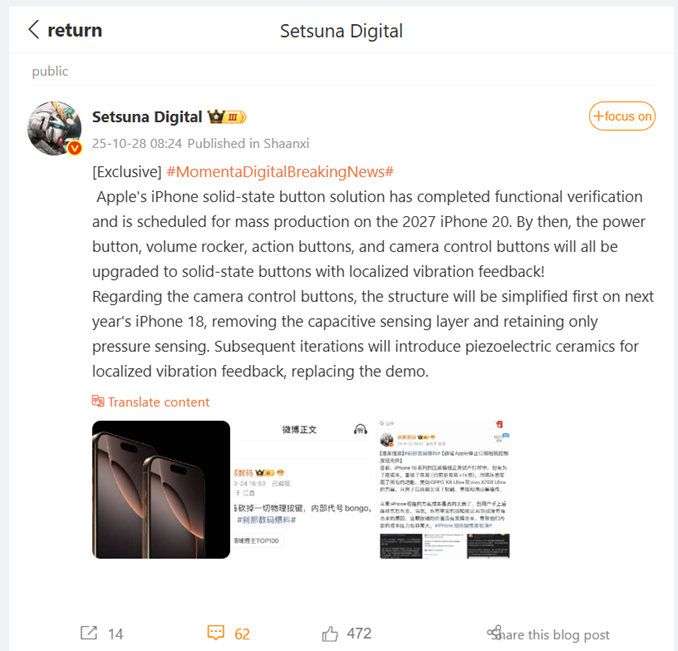Open Setsuna Digital's profile avatar
The width and height of the screenshot is (678, 651).
[54, 128]
